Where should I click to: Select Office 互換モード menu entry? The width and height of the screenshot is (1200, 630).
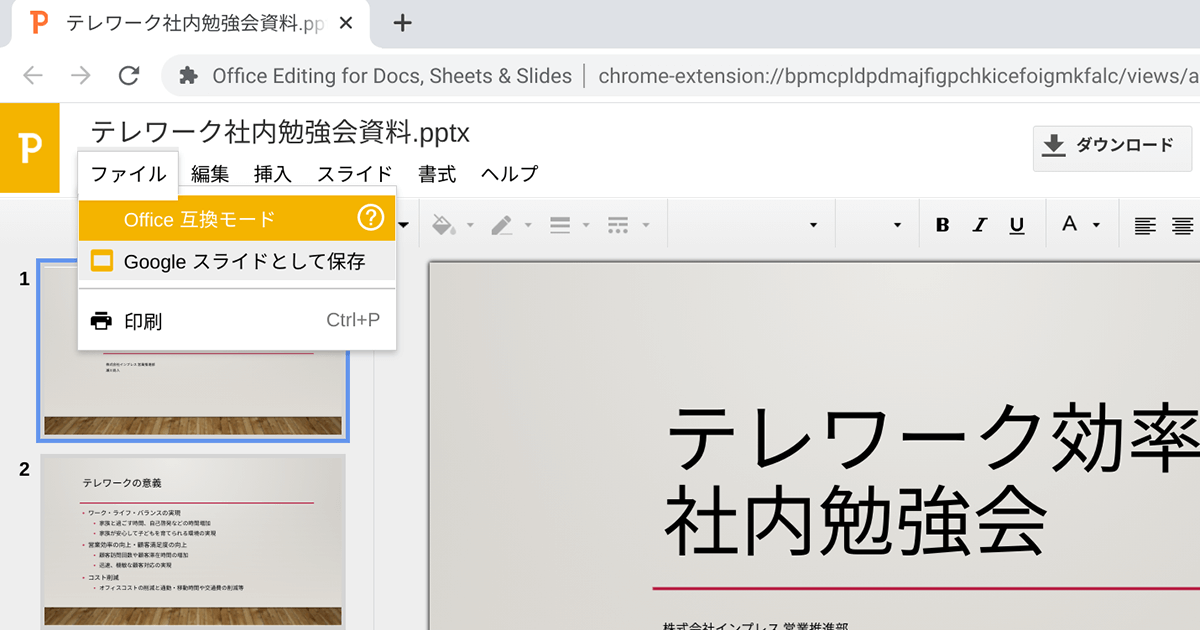tap(237, 219)
